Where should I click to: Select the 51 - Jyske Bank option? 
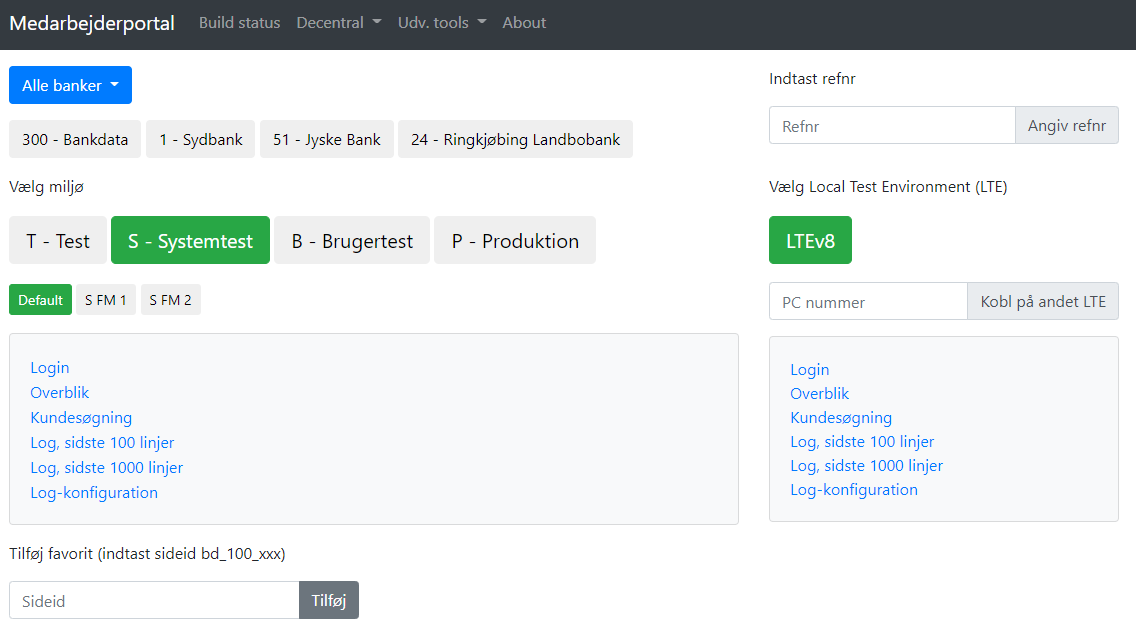(327, 140)
